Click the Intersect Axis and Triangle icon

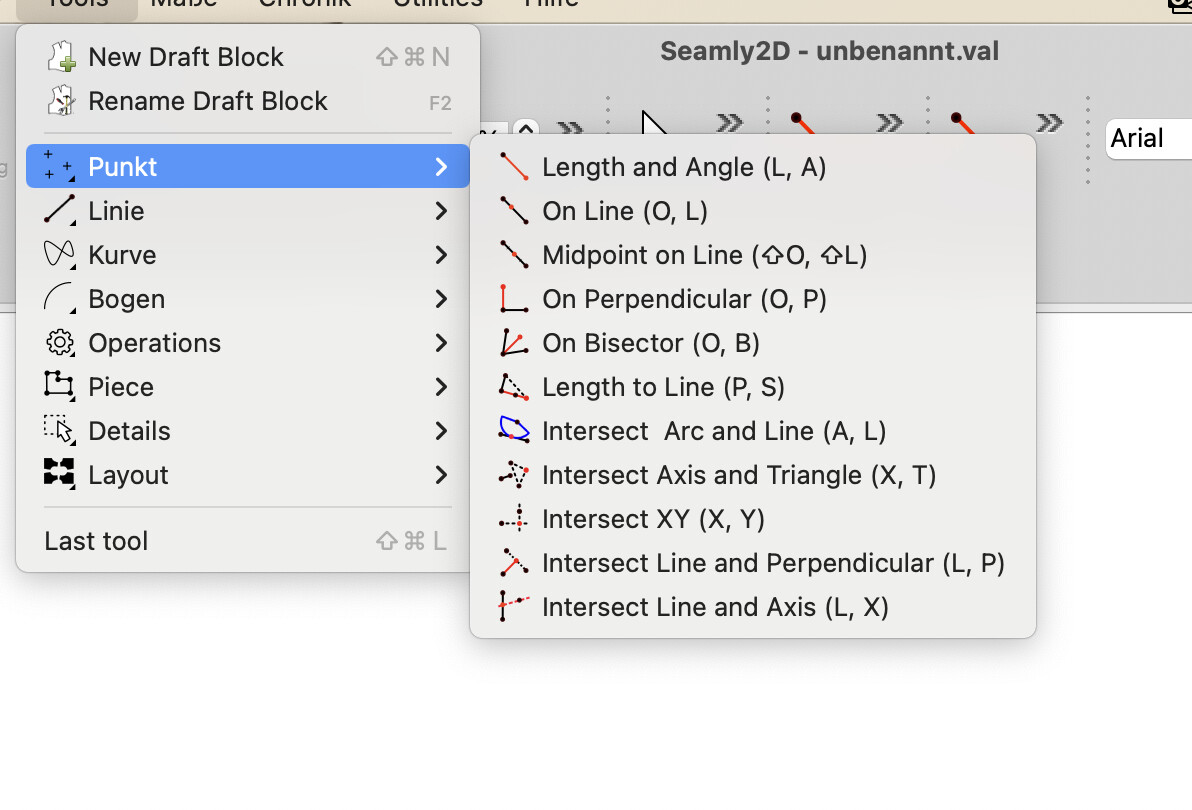point(514,475)
